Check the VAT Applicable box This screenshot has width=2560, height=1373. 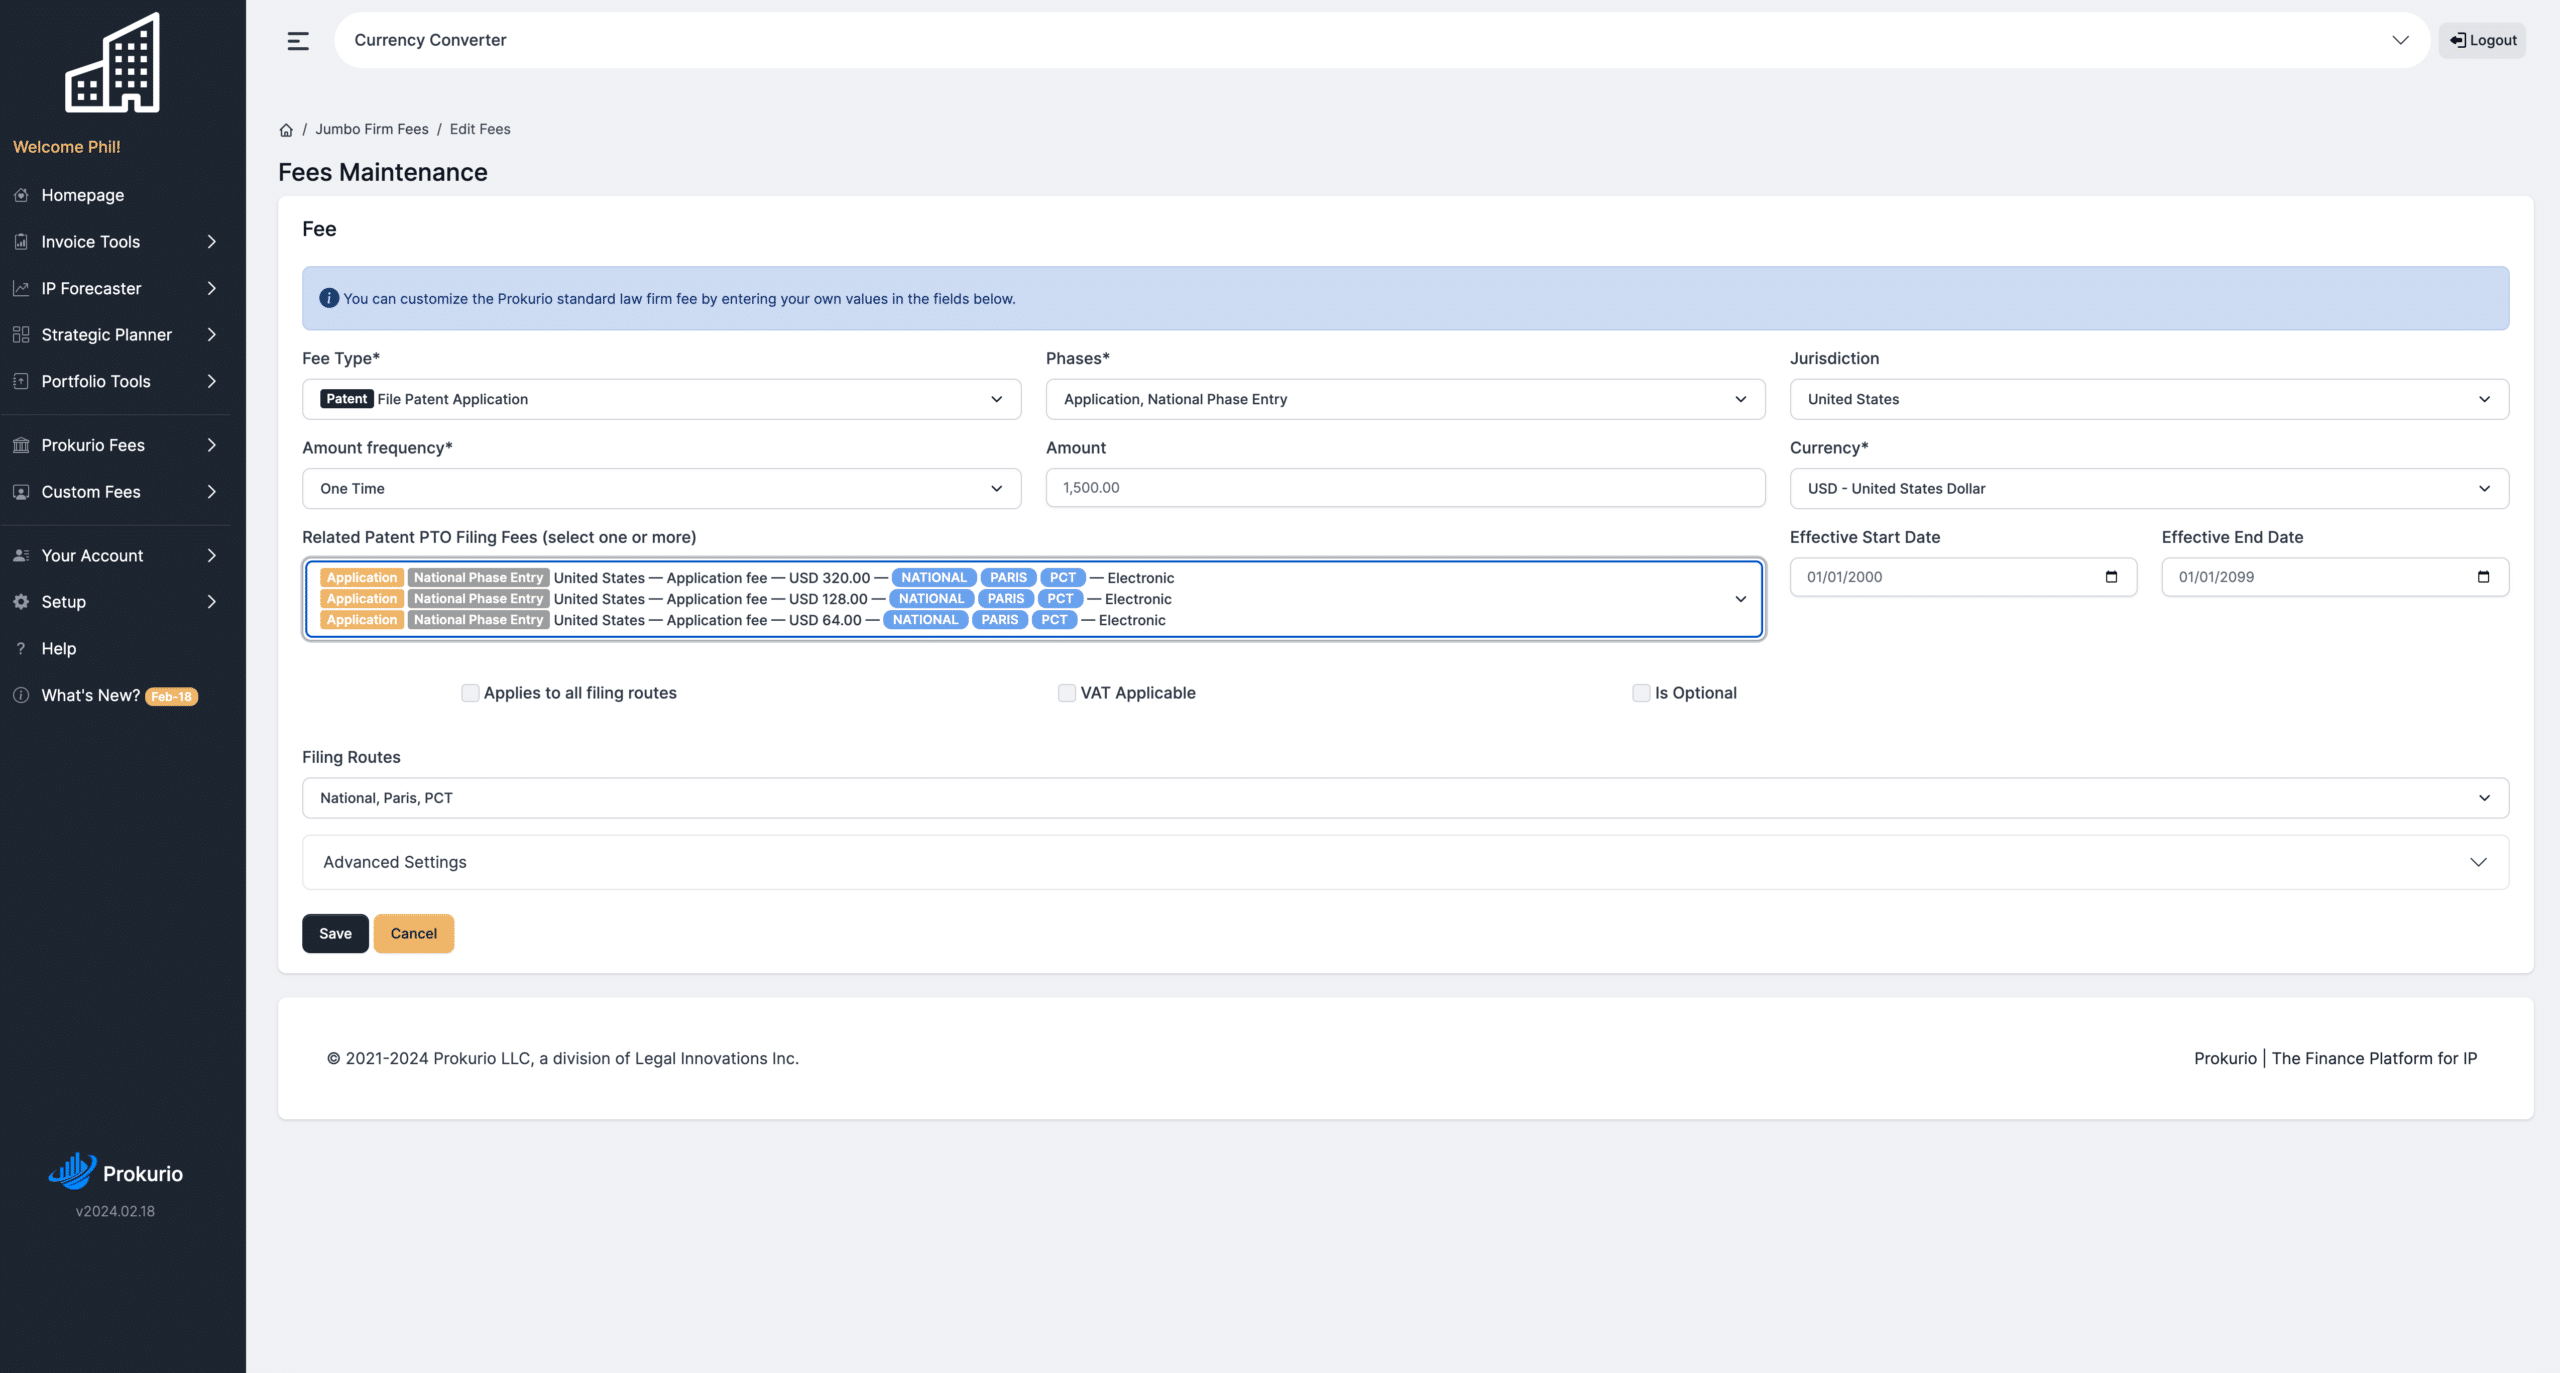coord(1067,693)
